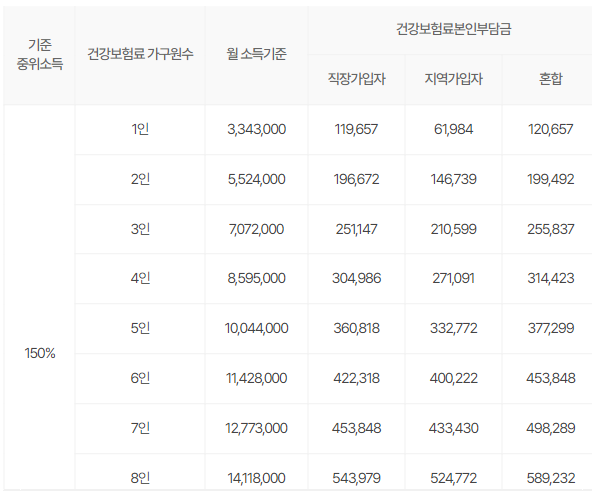Screen dimensions: 592x491
Task: Click the value 119,657
Action: click(x=356, y=130)
